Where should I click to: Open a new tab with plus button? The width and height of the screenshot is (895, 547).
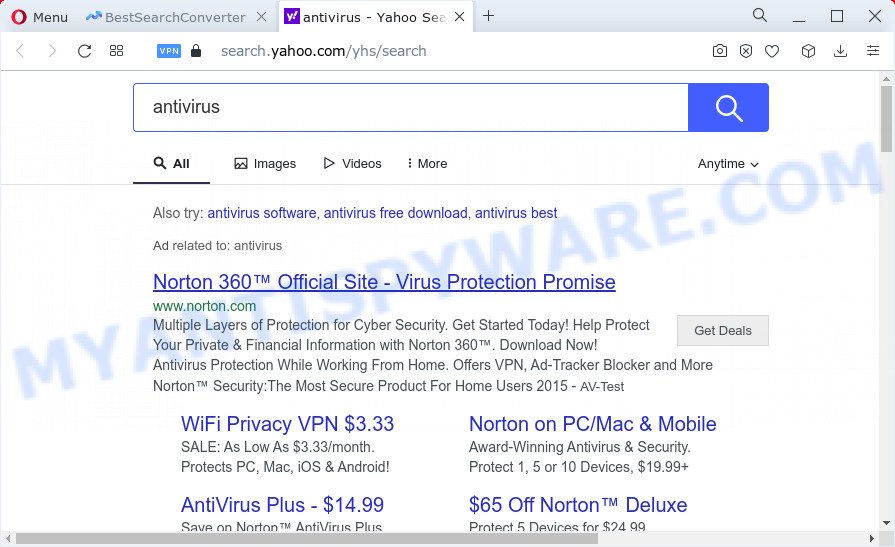[489, 16]
